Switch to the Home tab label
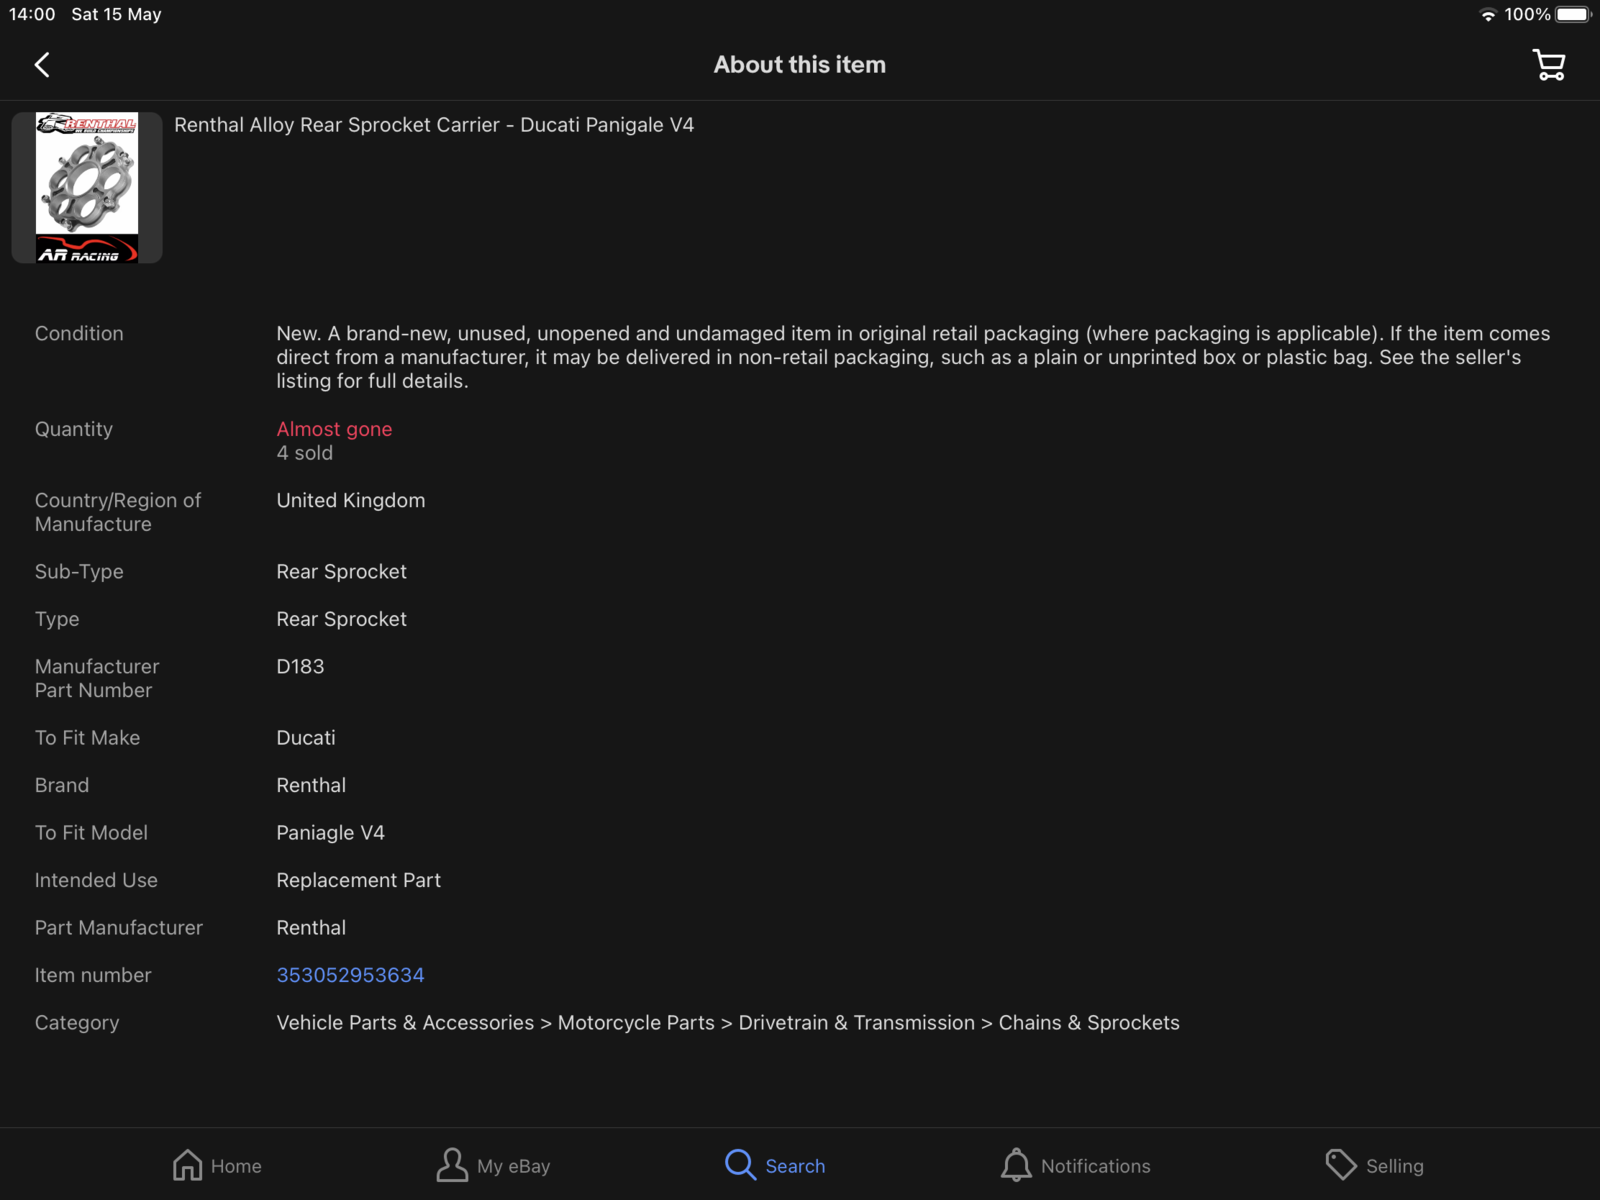This screenshot has width=1600, height=1200. [x=236, y=1166]
